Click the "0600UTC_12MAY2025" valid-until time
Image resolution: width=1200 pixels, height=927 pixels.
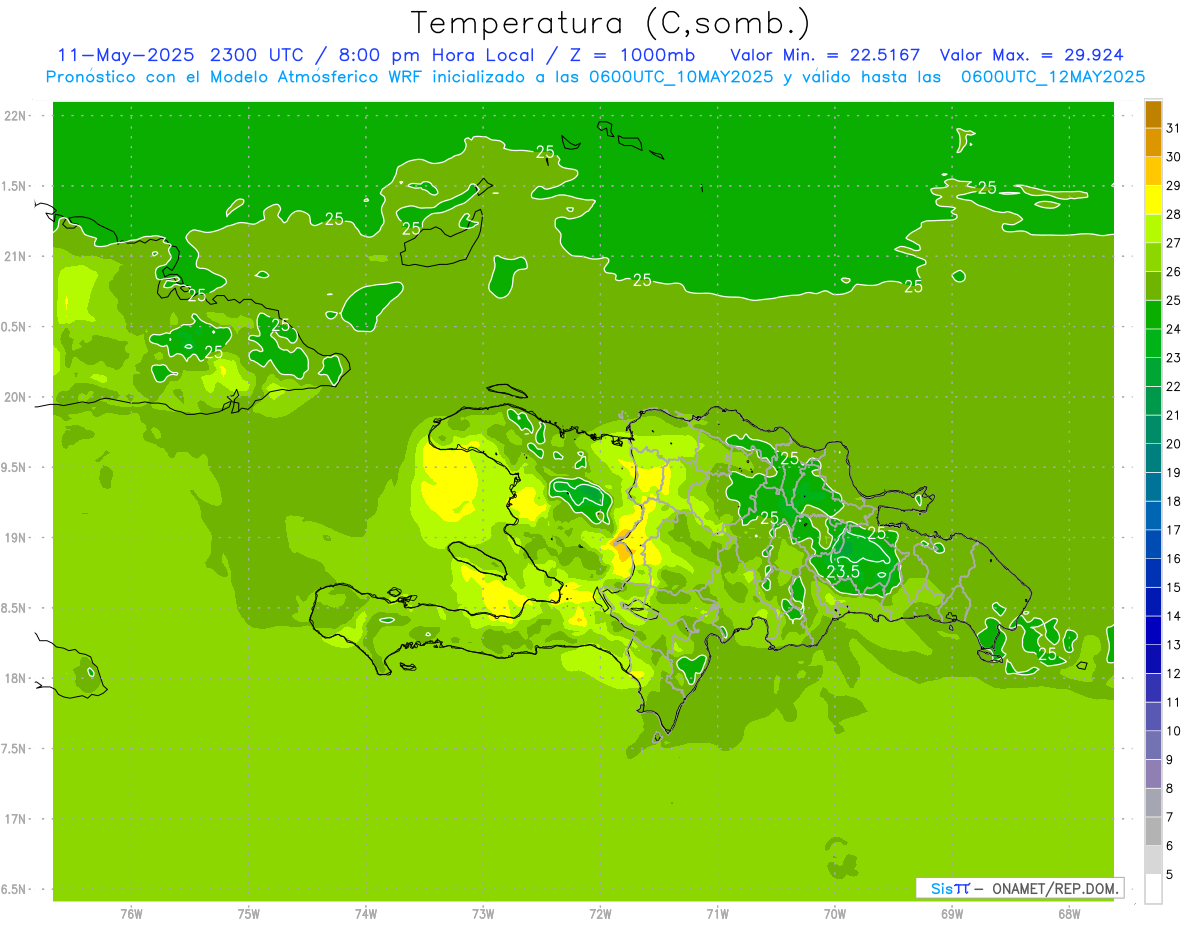[1053, 77]
